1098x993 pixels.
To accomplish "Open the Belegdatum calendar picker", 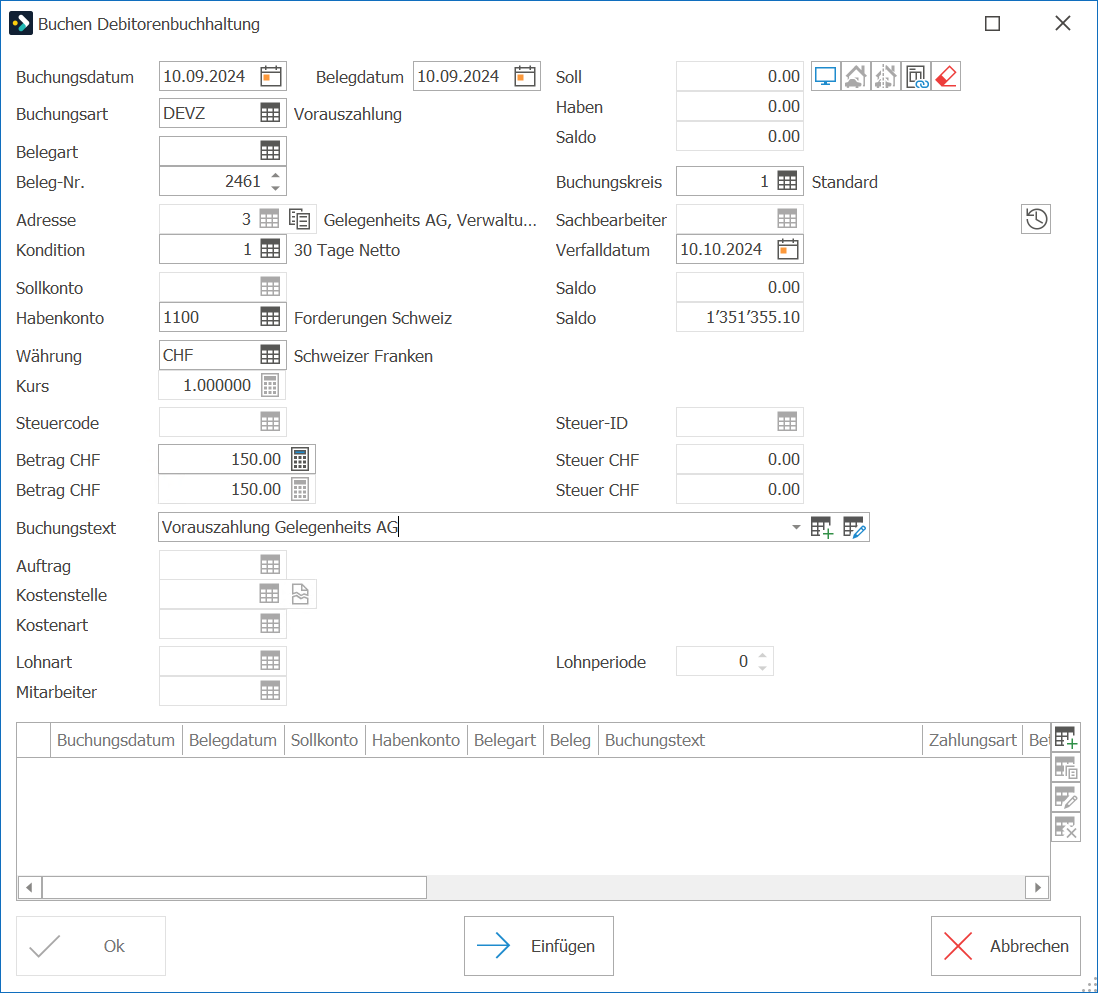I will tap(524, 76).
